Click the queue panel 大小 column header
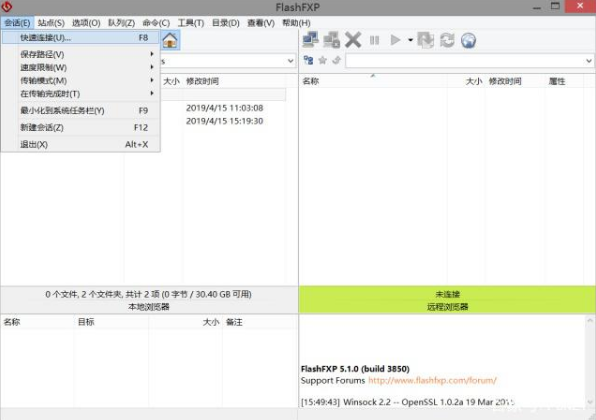The width and height of the screenshot is (596, 420). [x=185, y=322]
